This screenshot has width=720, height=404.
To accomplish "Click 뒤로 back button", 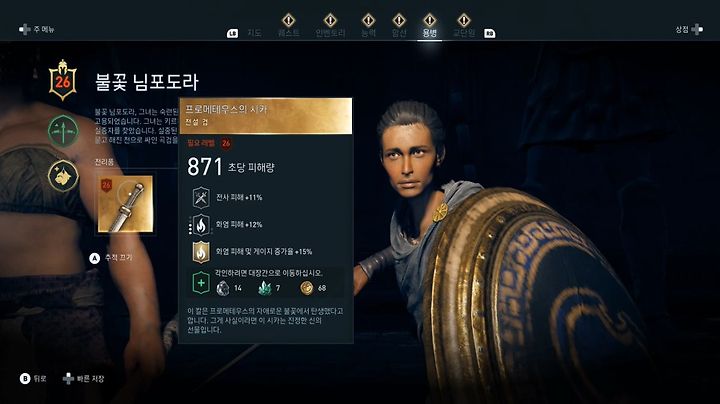I will 33,378.
